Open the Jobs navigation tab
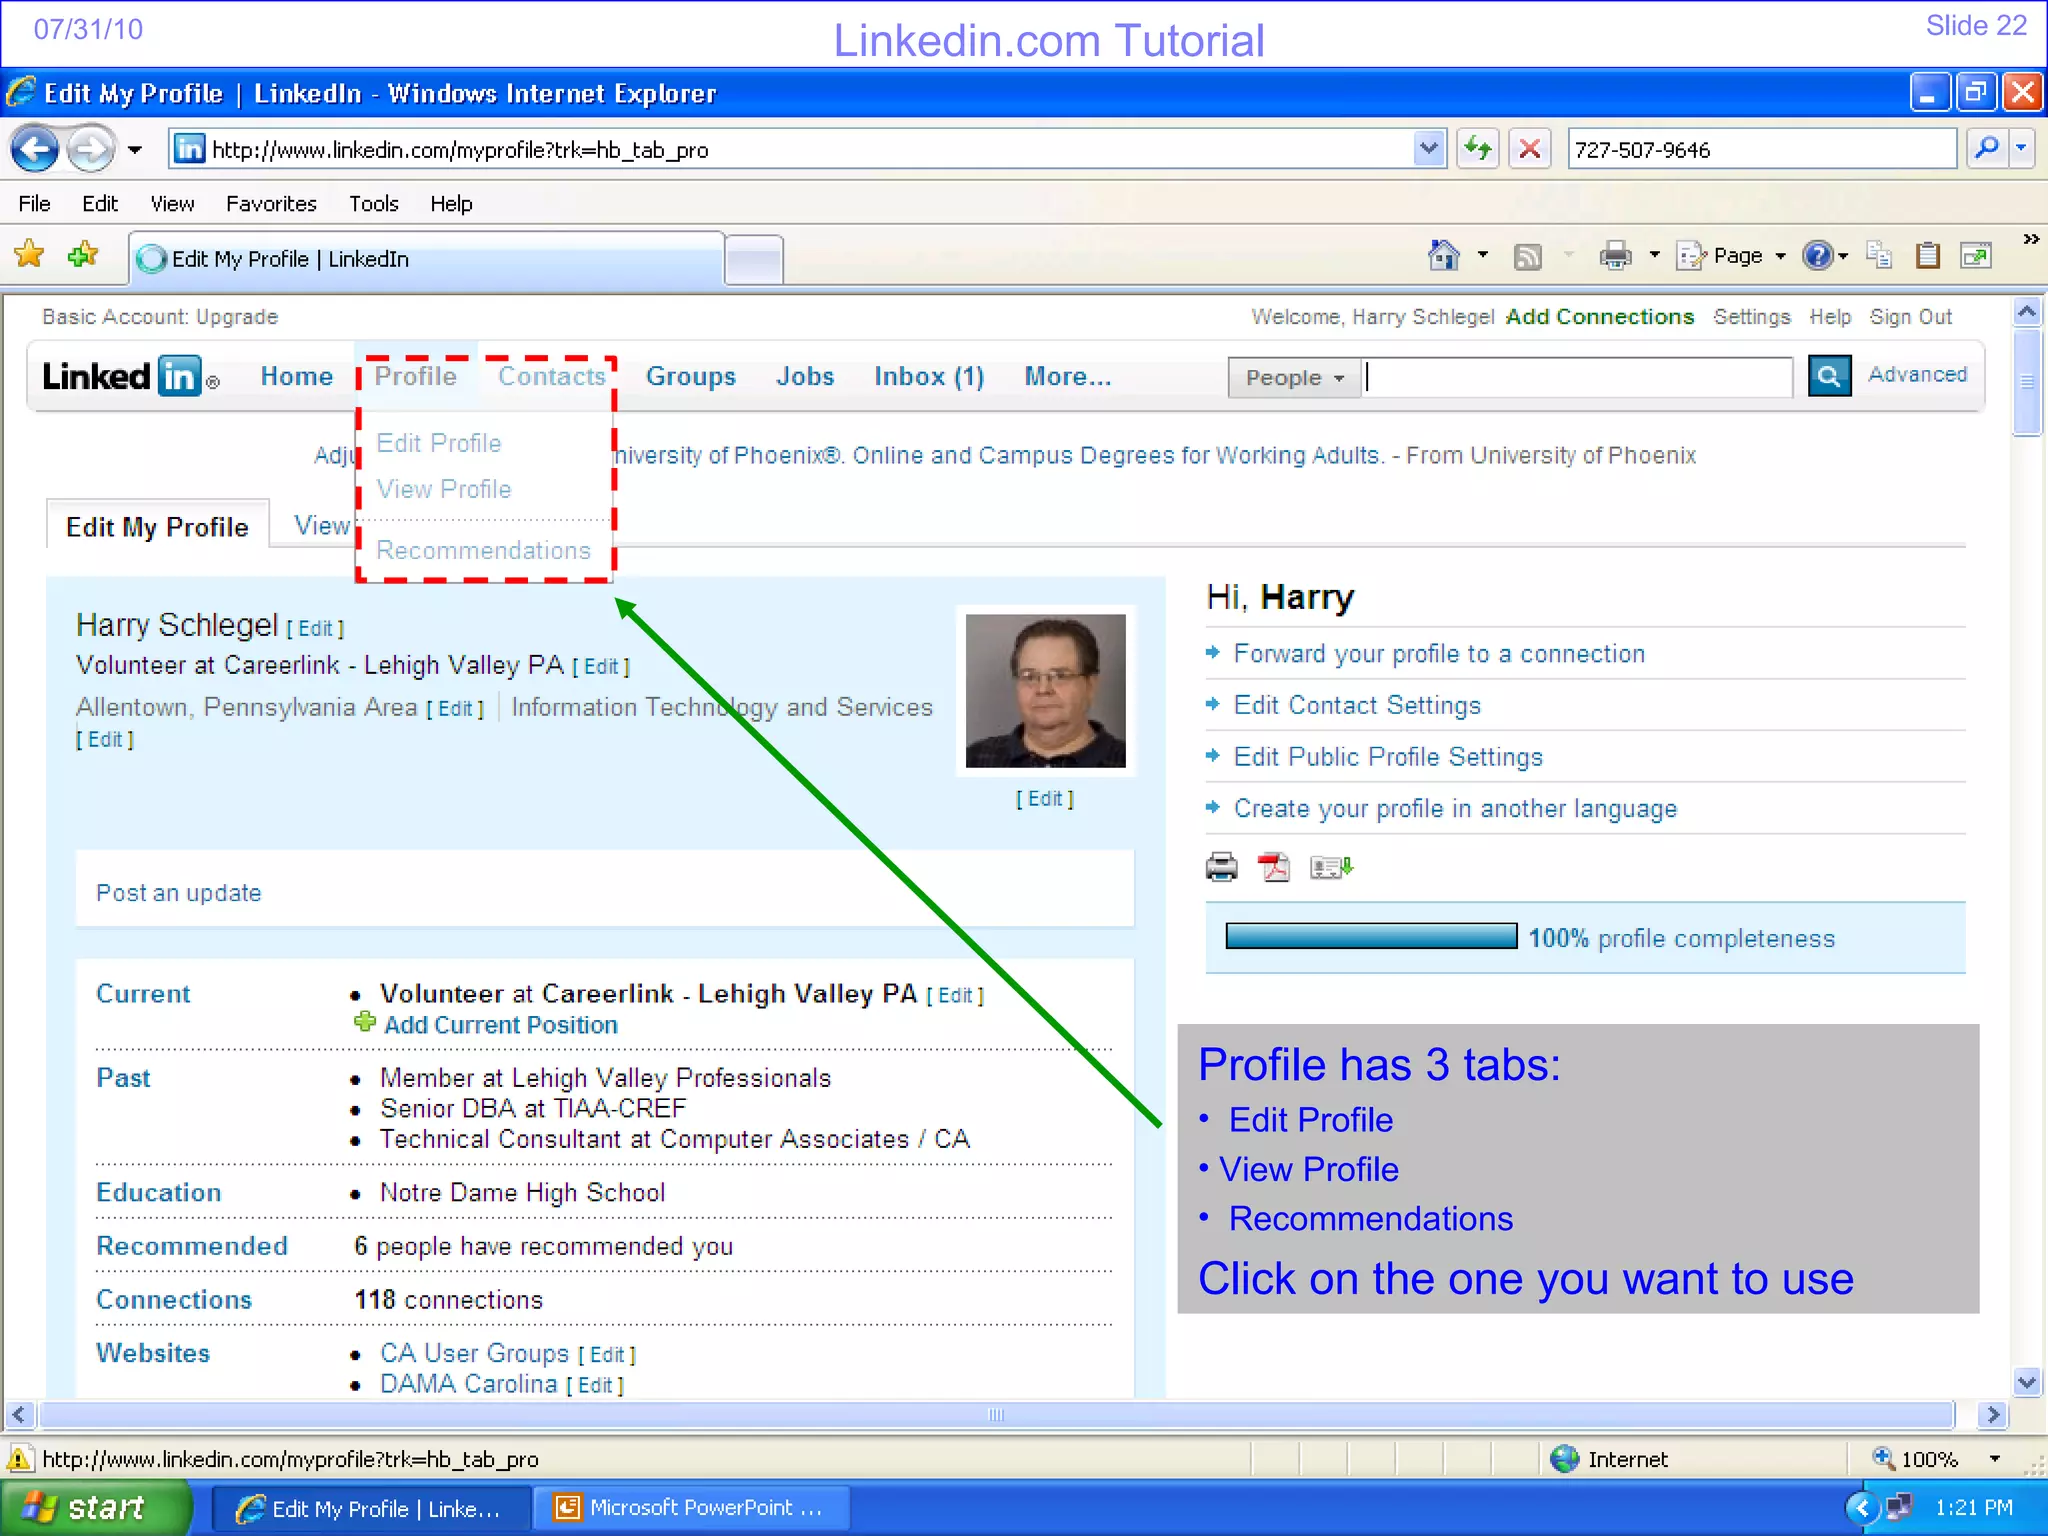 click(x=805, y=377)
